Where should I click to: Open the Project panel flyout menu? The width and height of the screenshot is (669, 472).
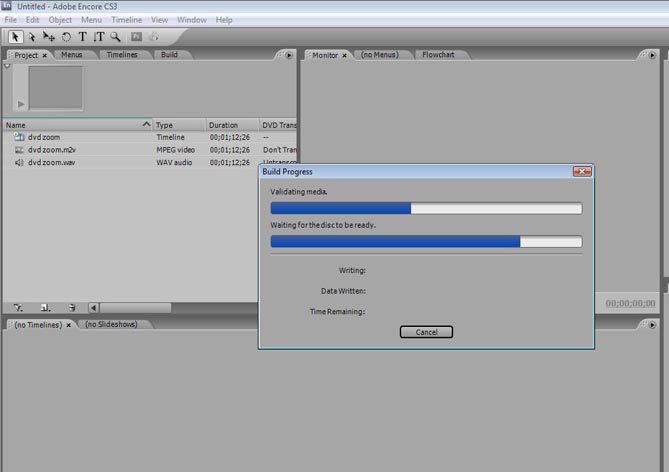289,55
